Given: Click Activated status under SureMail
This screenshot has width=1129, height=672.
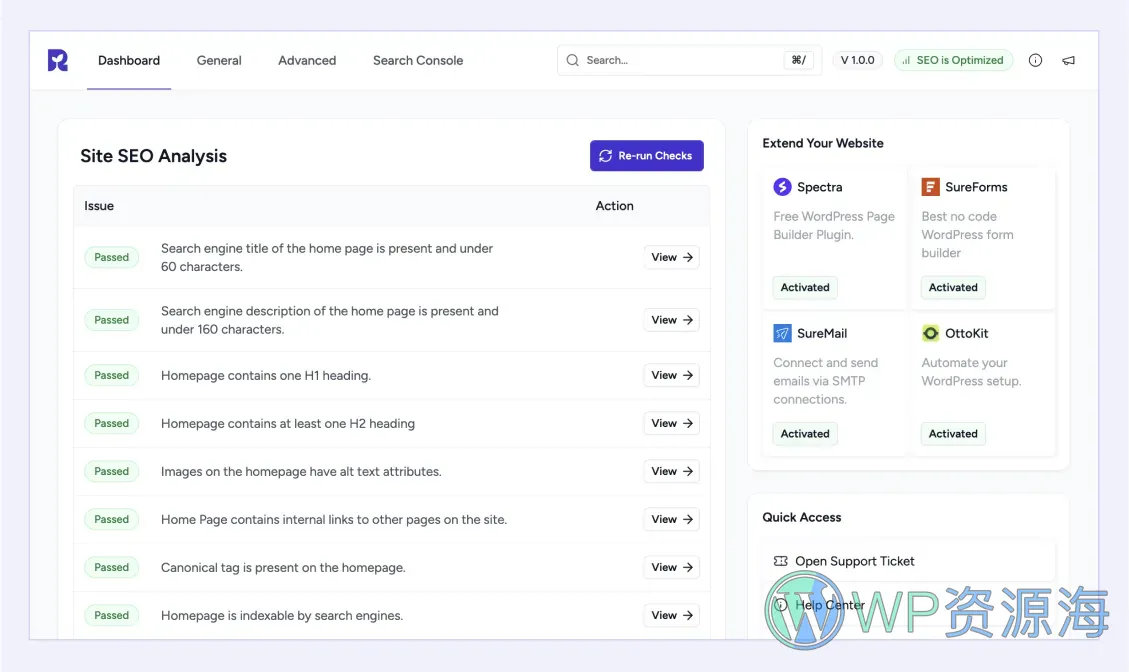Looking at the screenshot, I should click(x=804, y=433).
